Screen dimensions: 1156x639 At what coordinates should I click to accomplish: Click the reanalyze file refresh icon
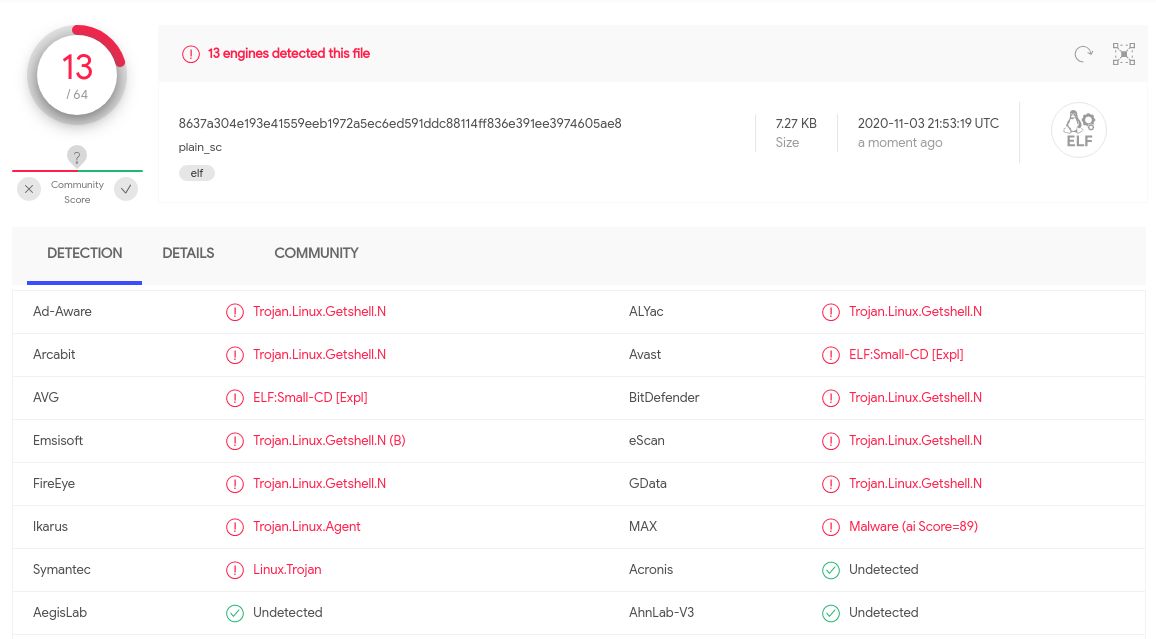(1083, 54)
